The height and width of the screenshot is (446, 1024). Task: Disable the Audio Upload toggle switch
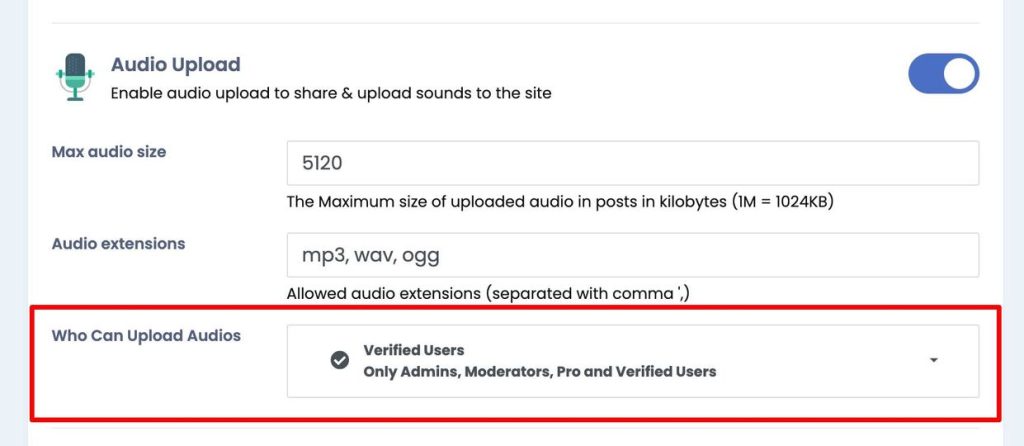coord(944,74)
